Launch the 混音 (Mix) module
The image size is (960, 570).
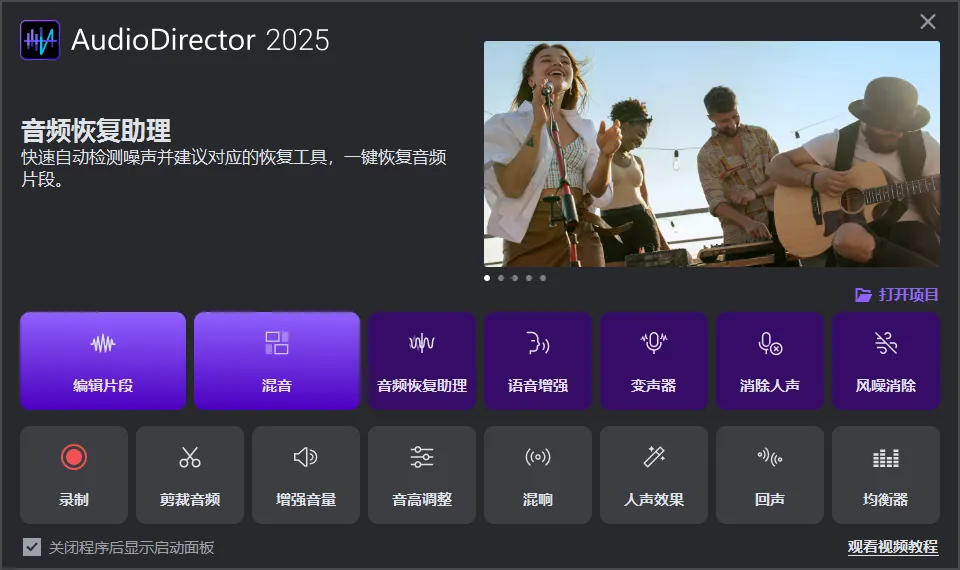(x=277, y=361)
